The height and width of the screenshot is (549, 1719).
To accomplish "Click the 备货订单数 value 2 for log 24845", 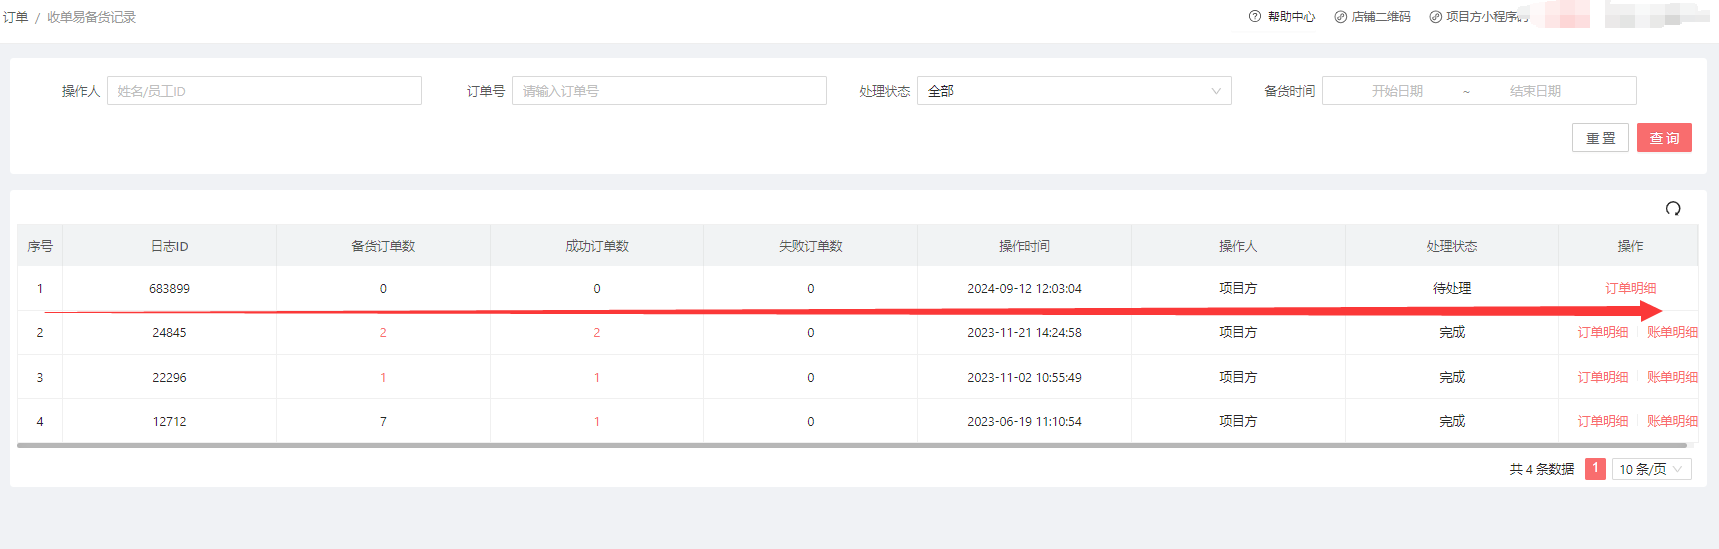I will point(383,333).
